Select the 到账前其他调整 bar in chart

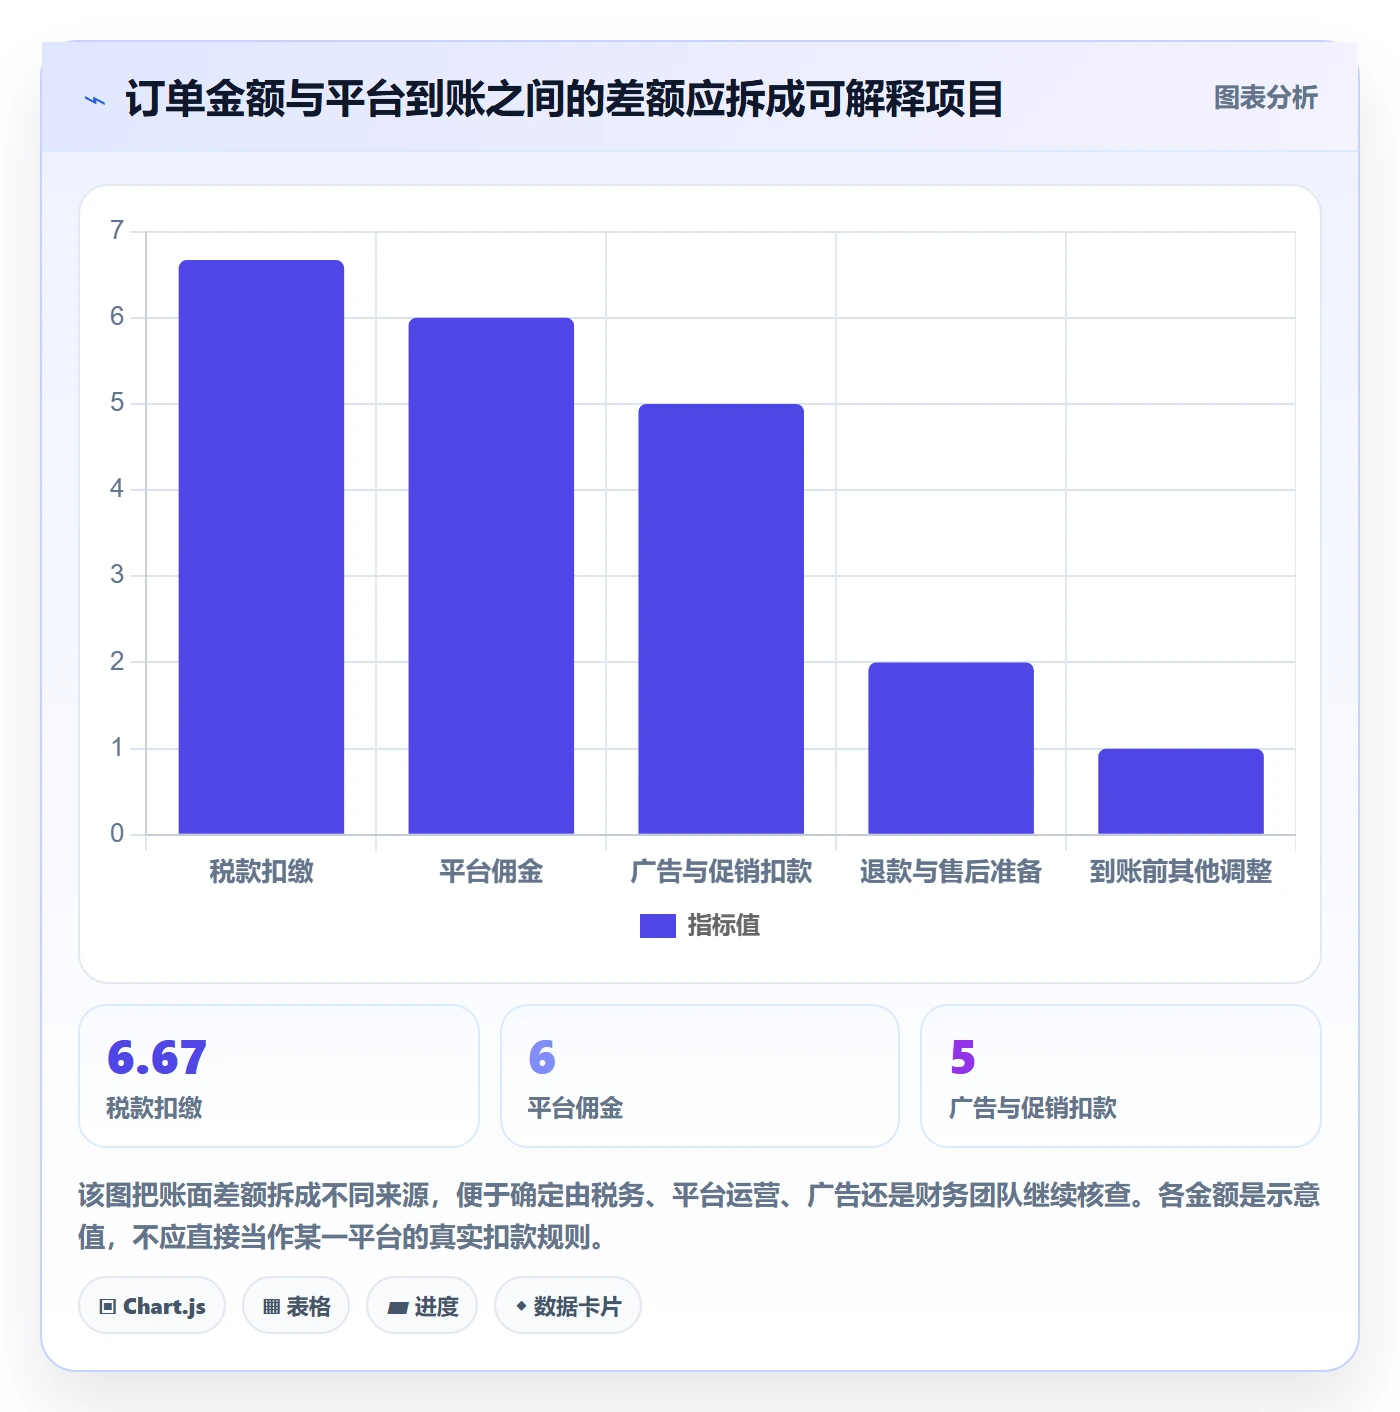1181,791
